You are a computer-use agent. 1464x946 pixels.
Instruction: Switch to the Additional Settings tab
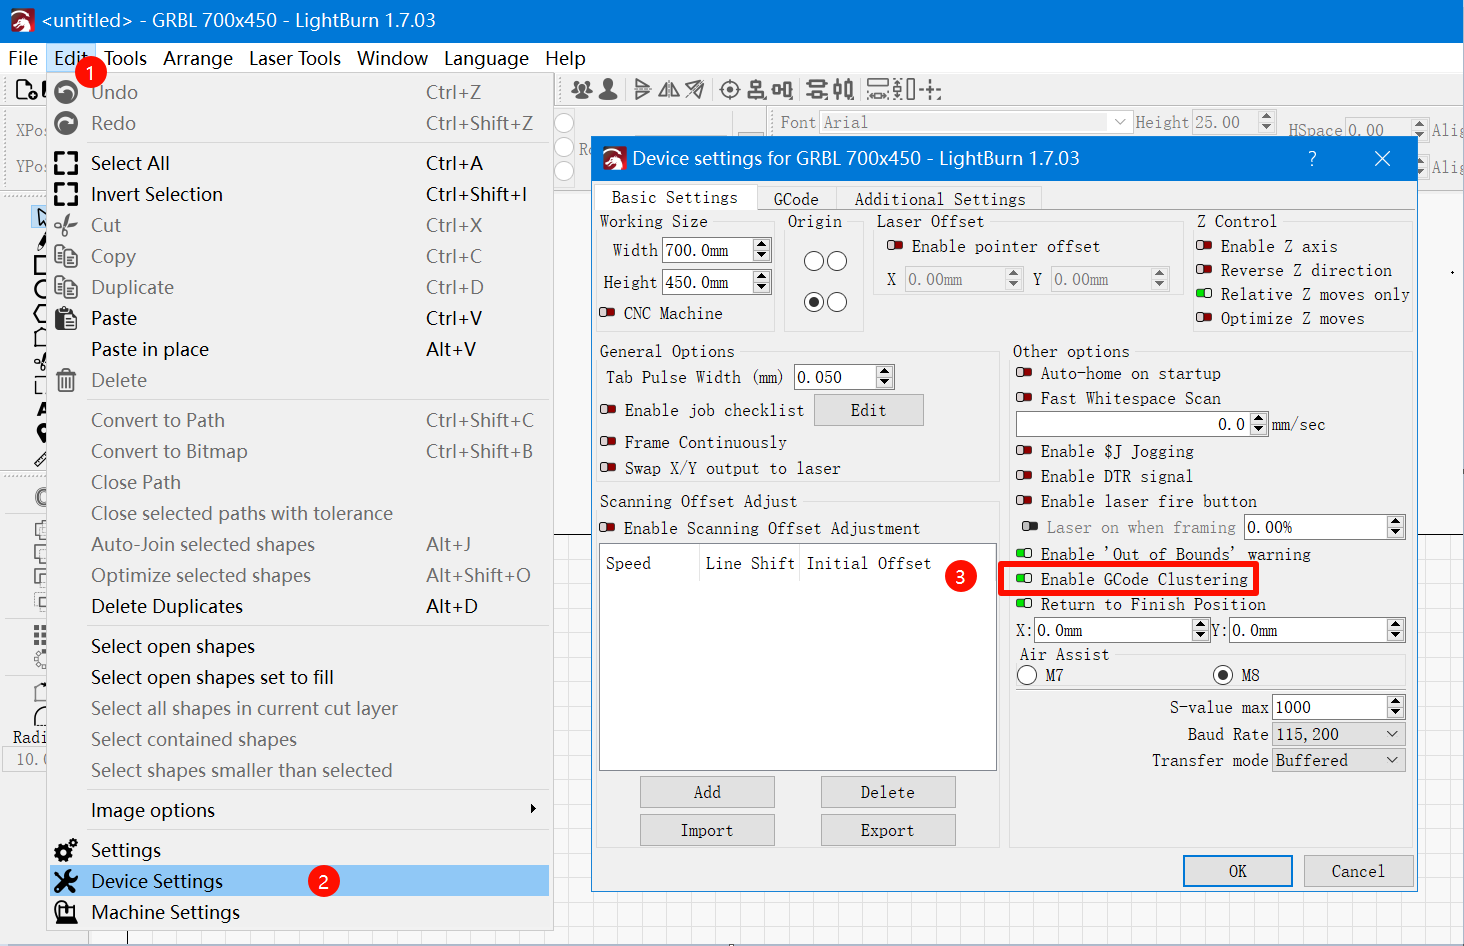pos(939,199)
